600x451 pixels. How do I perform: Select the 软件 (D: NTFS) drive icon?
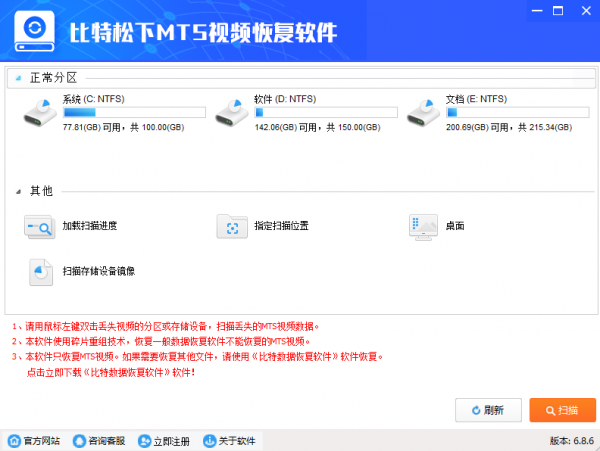[x=232, y=113]
